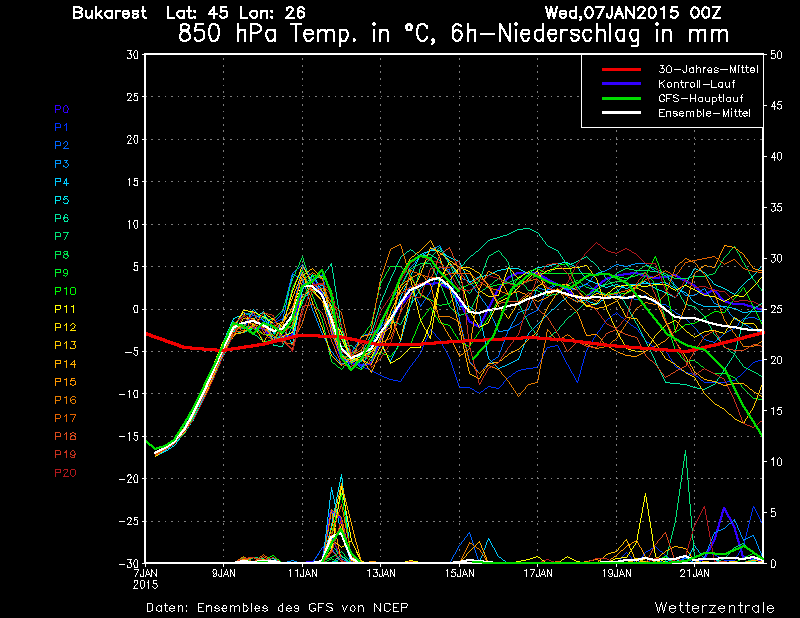Click the 'Daten: Ensembles des GFS von NCEP' text

coord(277,607)
